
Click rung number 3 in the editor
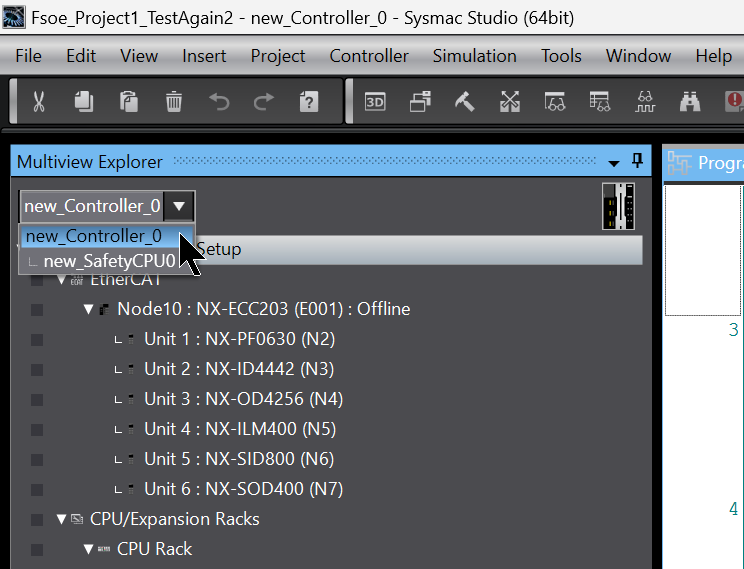coord(734,329)
